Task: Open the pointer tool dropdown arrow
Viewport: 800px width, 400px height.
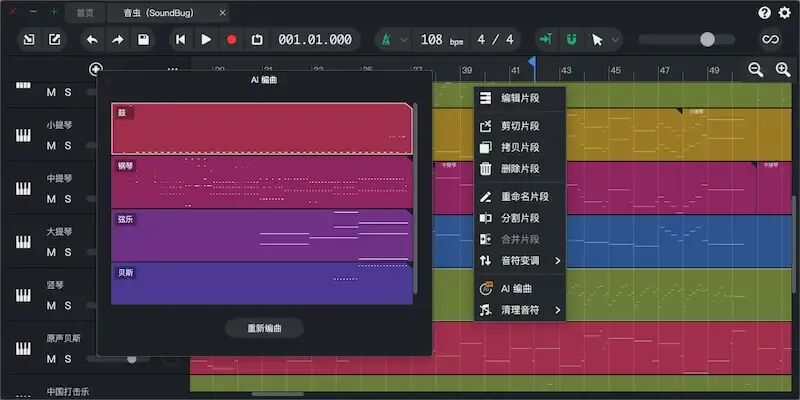Action: pyautogui.click(x=615, y=40)
